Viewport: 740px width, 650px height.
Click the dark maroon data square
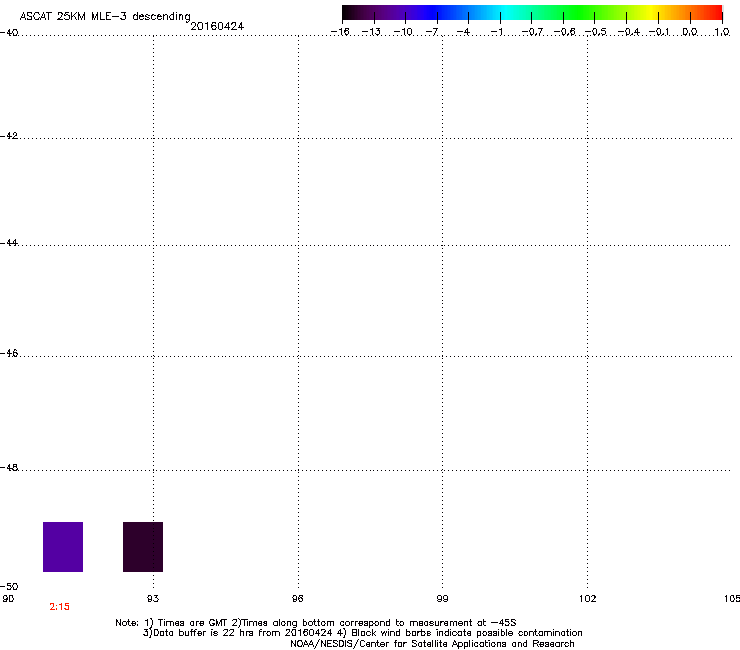(x=143, y=547)
